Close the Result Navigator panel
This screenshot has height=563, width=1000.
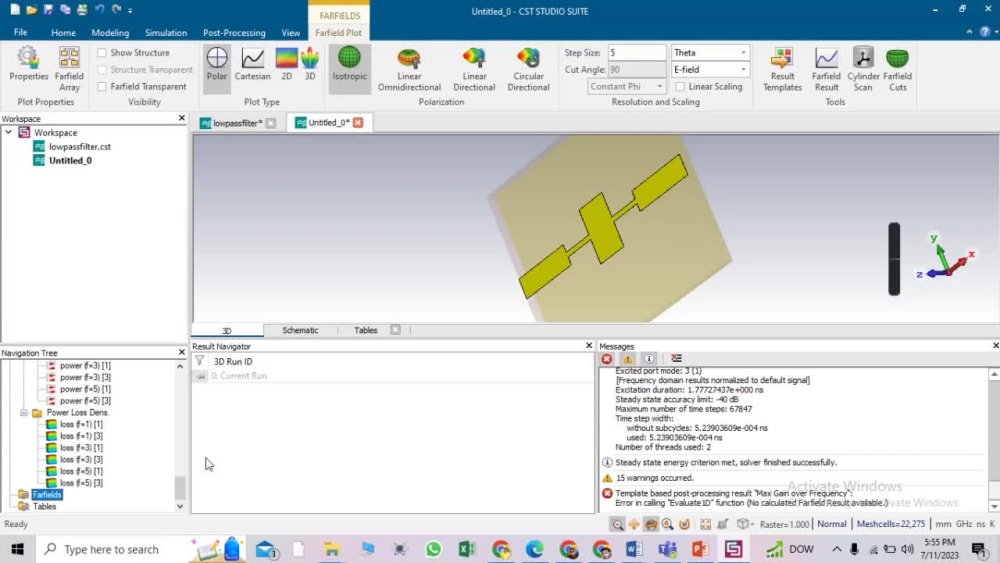click(589, 346)
